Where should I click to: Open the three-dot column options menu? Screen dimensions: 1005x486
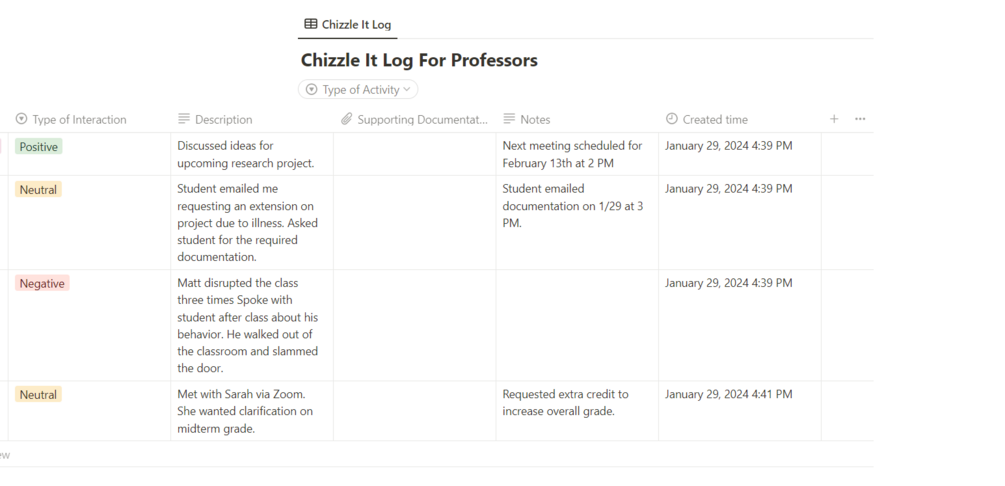[860, 119]
